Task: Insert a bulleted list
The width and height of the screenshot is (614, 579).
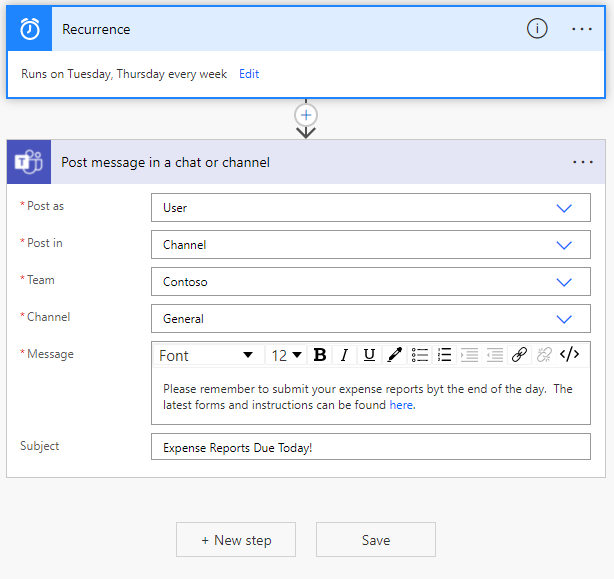Action: tap(420, 355)
